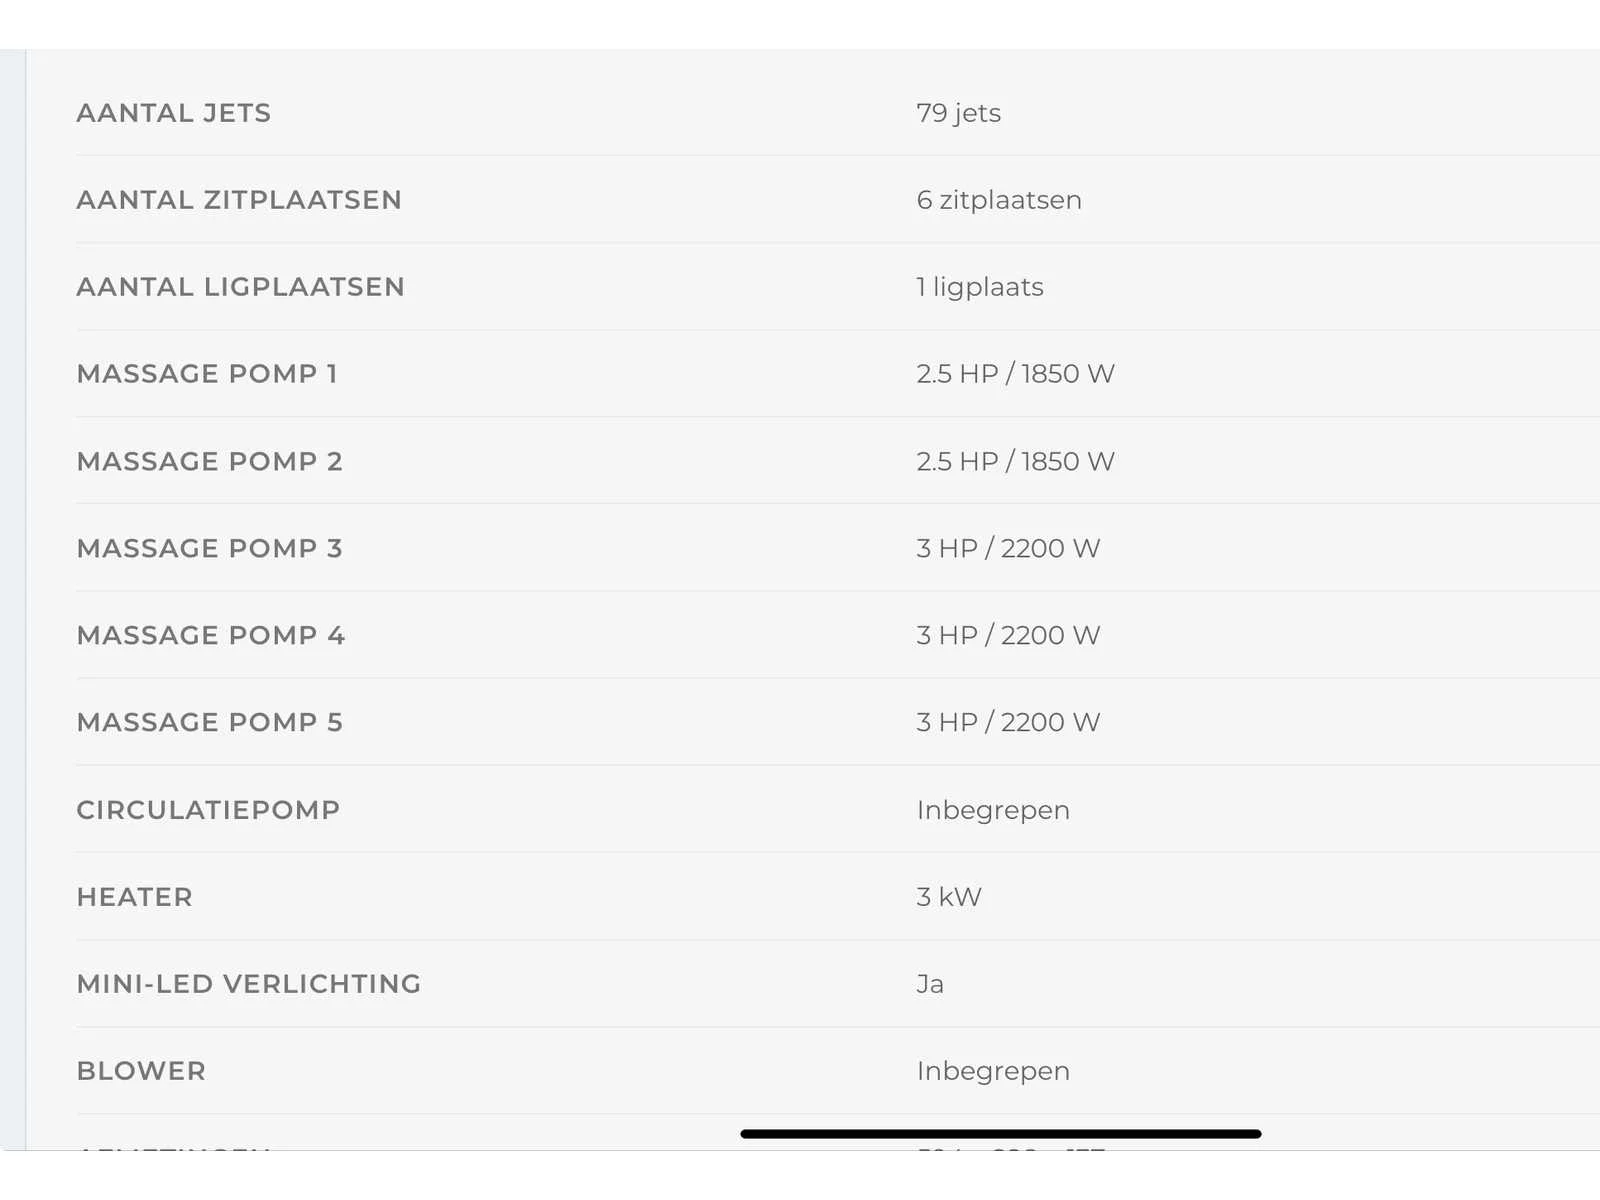Click the MASSAGE POMP 4 label
The image size is (1600, 1200).
(x=211, y=635)
